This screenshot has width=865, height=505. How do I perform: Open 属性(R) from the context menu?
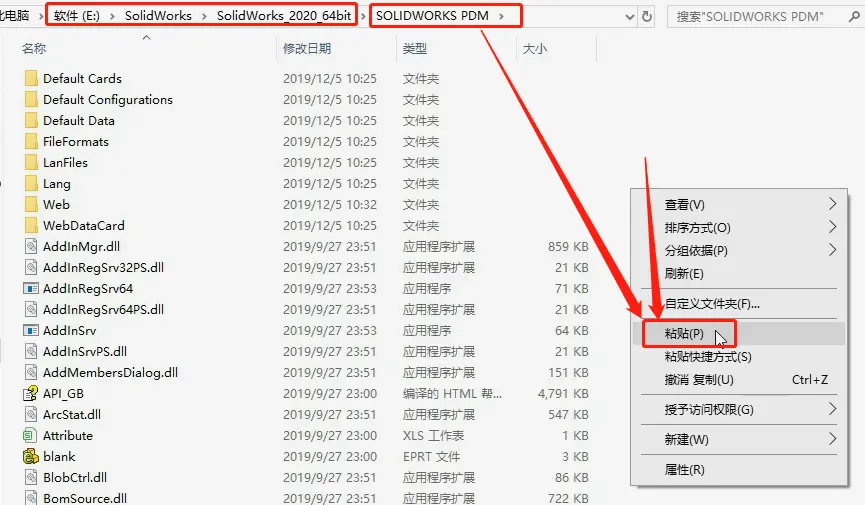pos(739,470)
